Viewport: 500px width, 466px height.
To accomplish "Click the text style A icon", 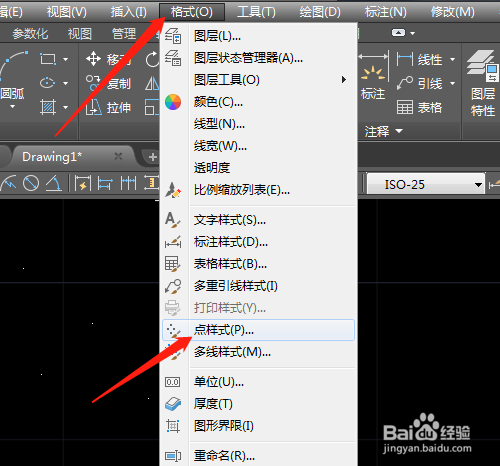I will [173, 220].
